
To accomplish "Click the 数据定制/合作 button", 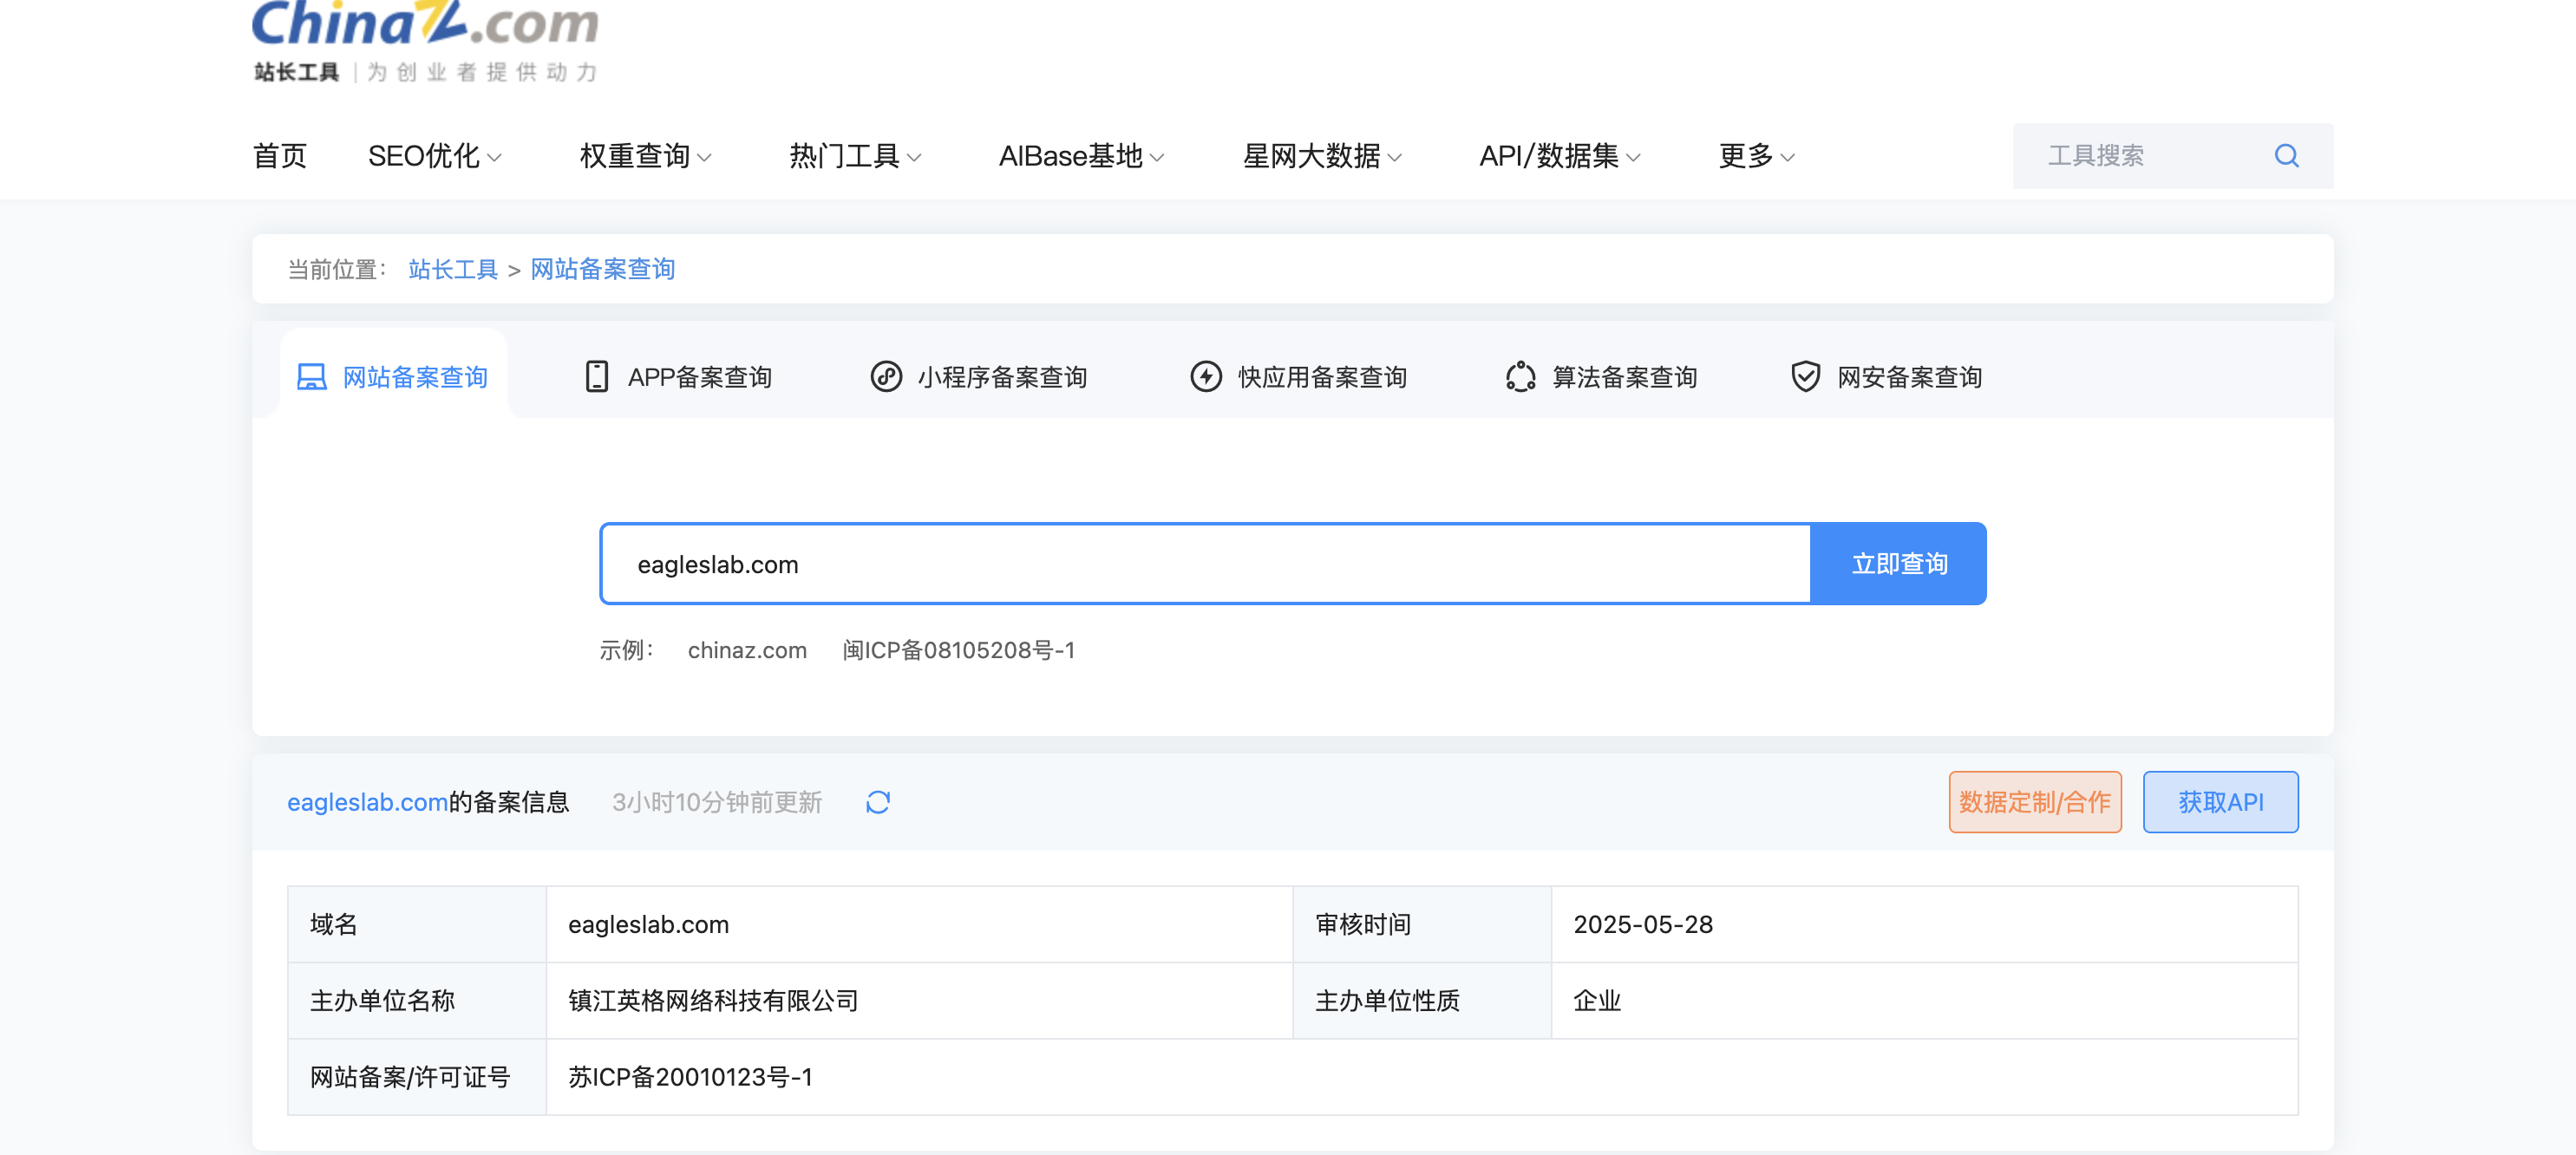I will click(x=2034, y=802).
